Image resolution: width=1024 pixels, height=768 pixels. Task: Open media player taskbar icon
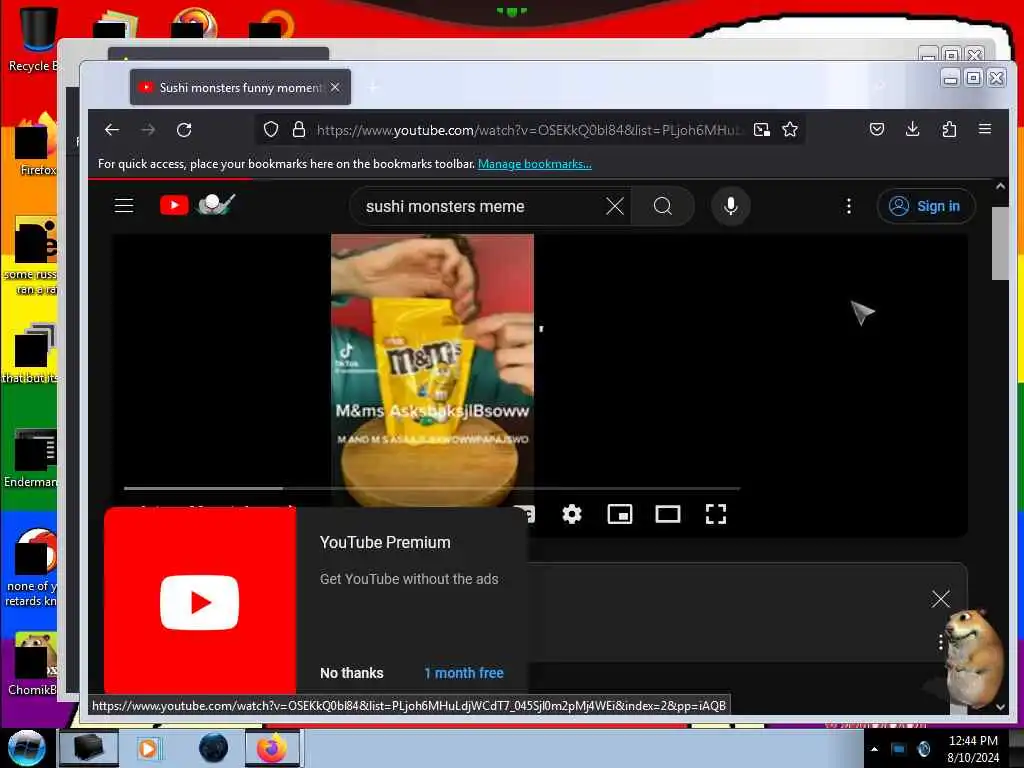[x=148, y=748]
